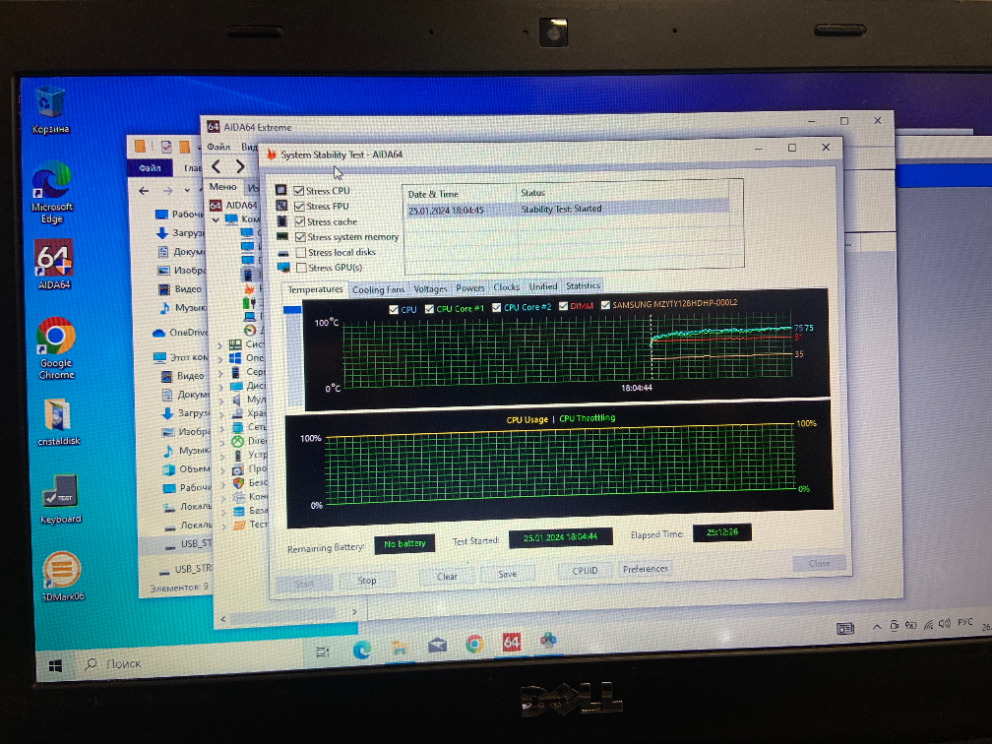Enable the Stress local disks checkbox
This screenshot has height=744, width=992.
pyautogui.click(x=301, y=252)
